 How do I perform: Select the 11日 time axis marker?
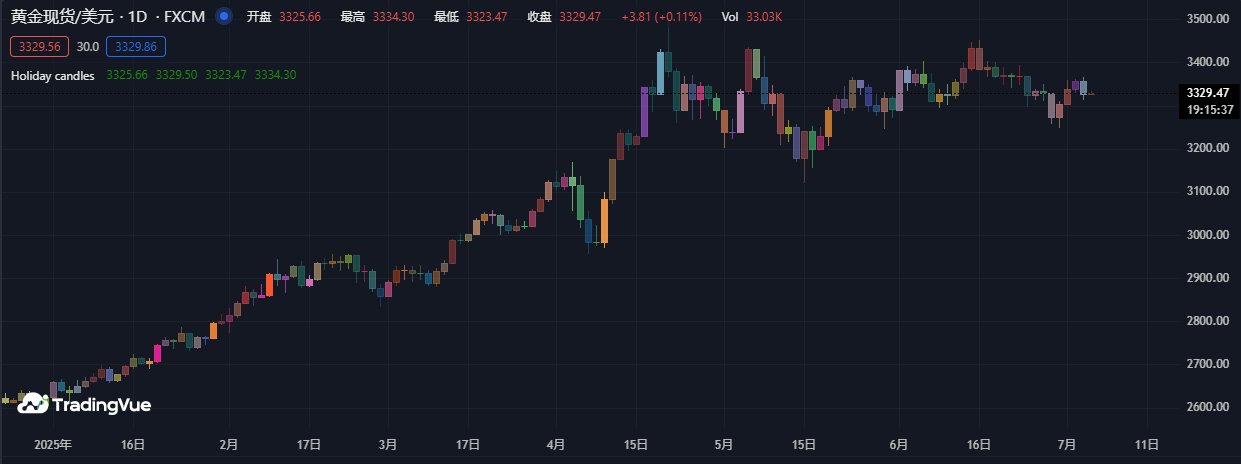click(1148, 444)
